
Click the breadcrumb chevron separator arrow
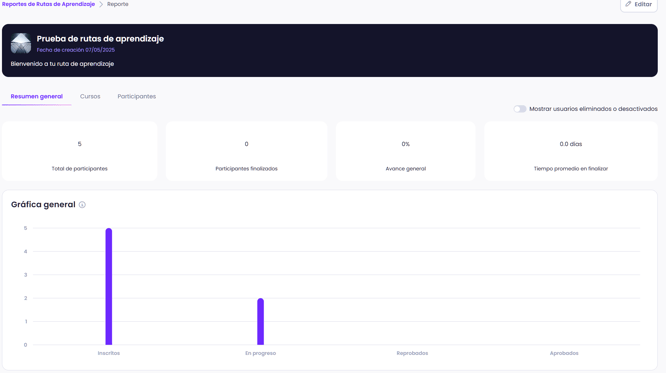click(x=101, y=4)
